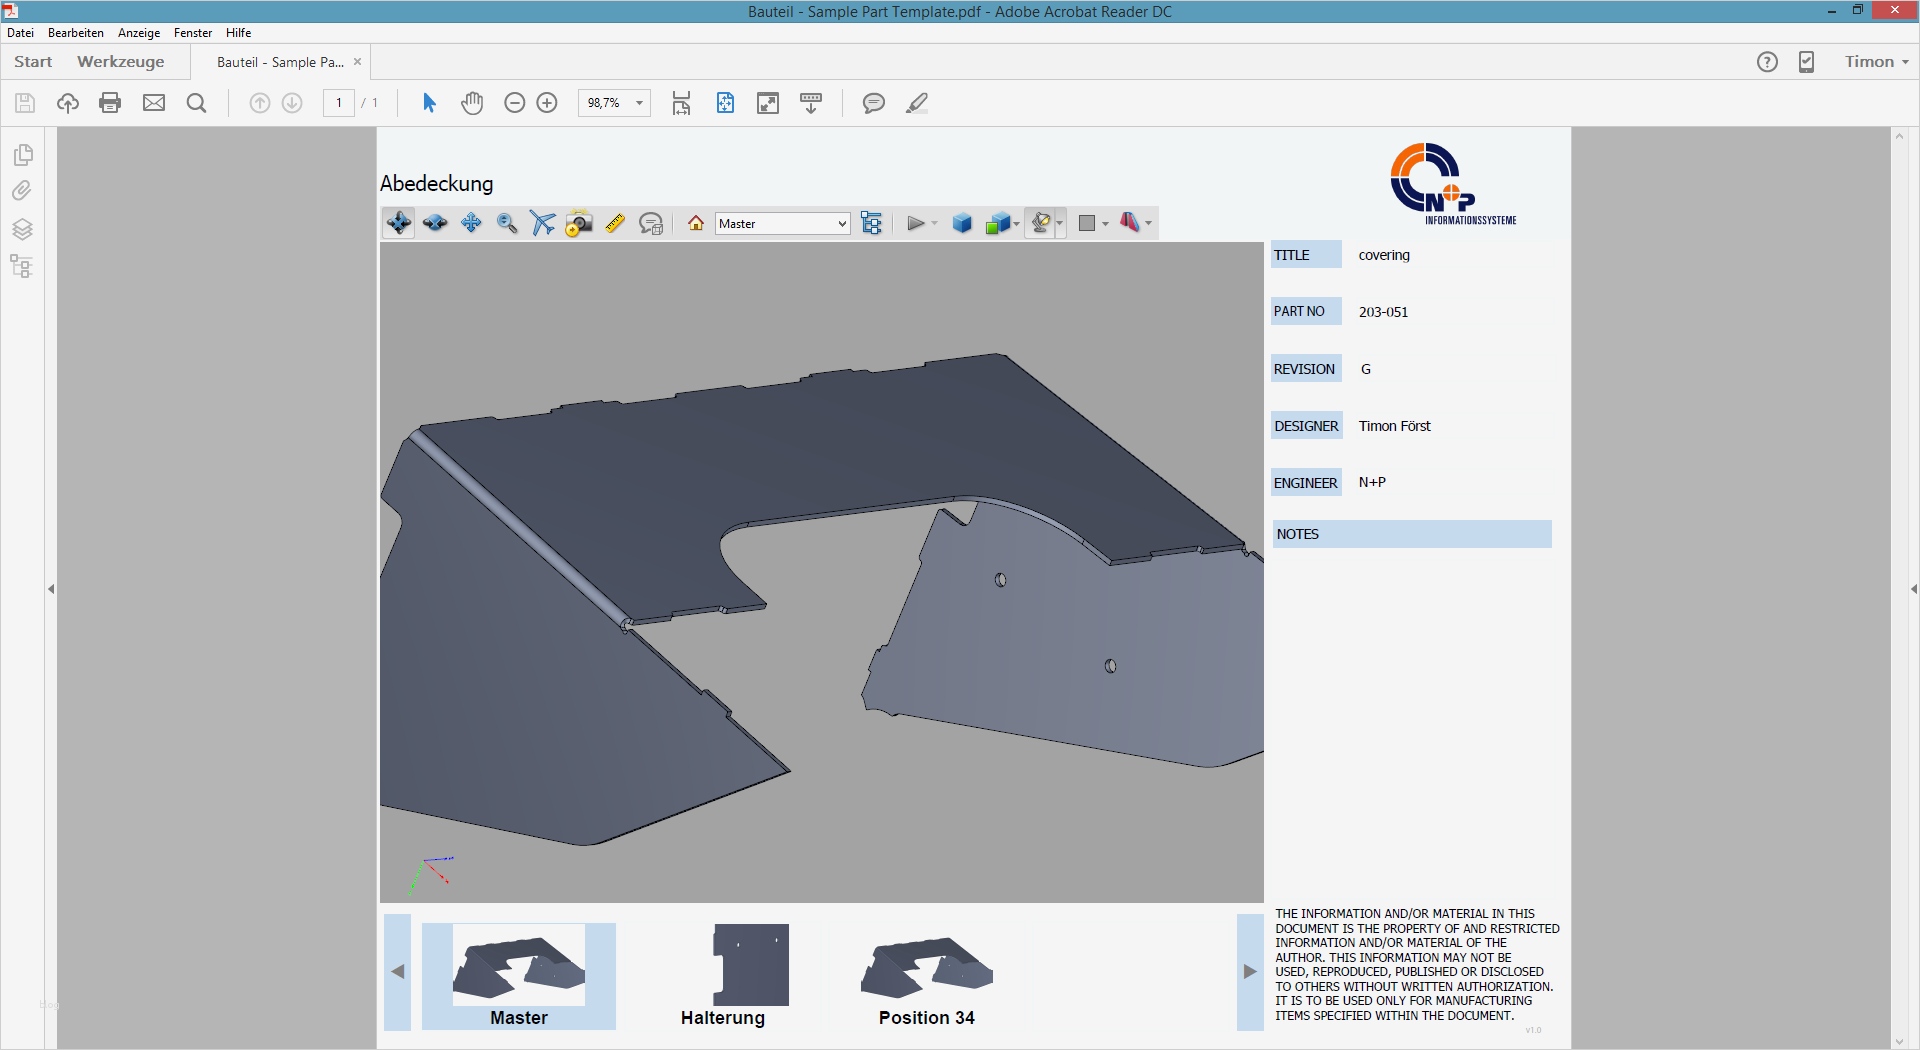
Task: Click the background color swatch
Action: pos(1087,223)
